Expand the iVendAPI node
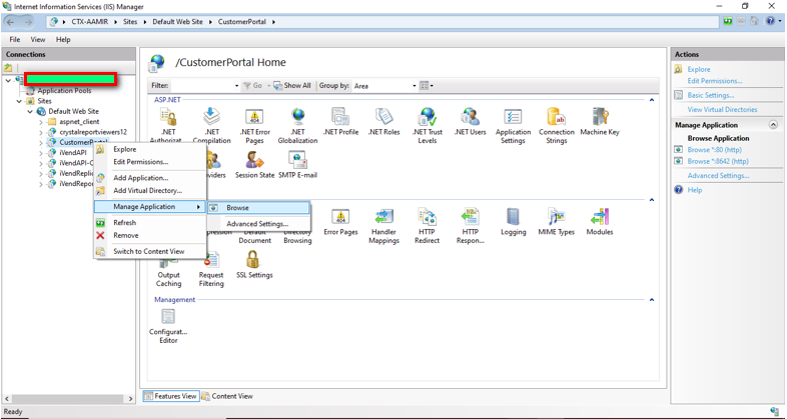The image size is (787, 419). (41, 153)
